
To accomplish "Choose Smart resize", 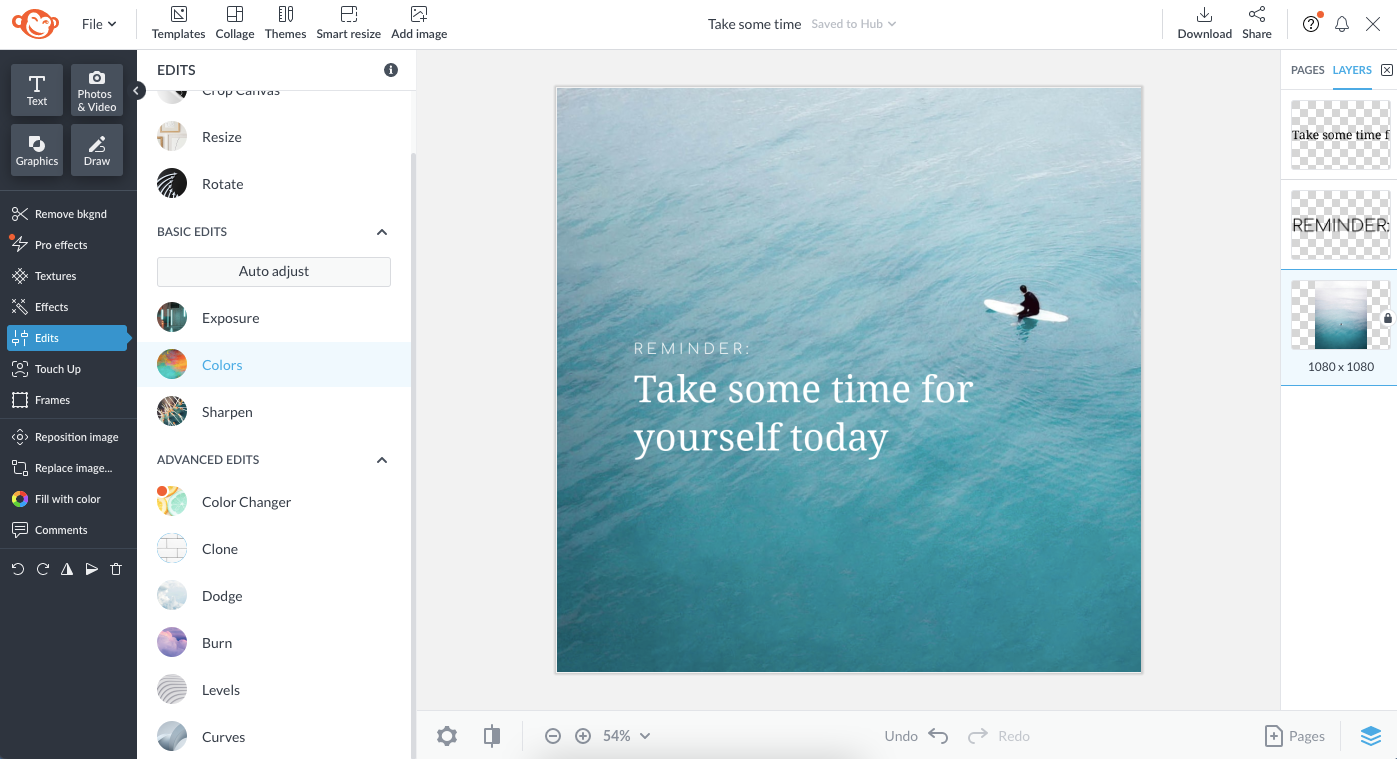I will coord(348,23).
